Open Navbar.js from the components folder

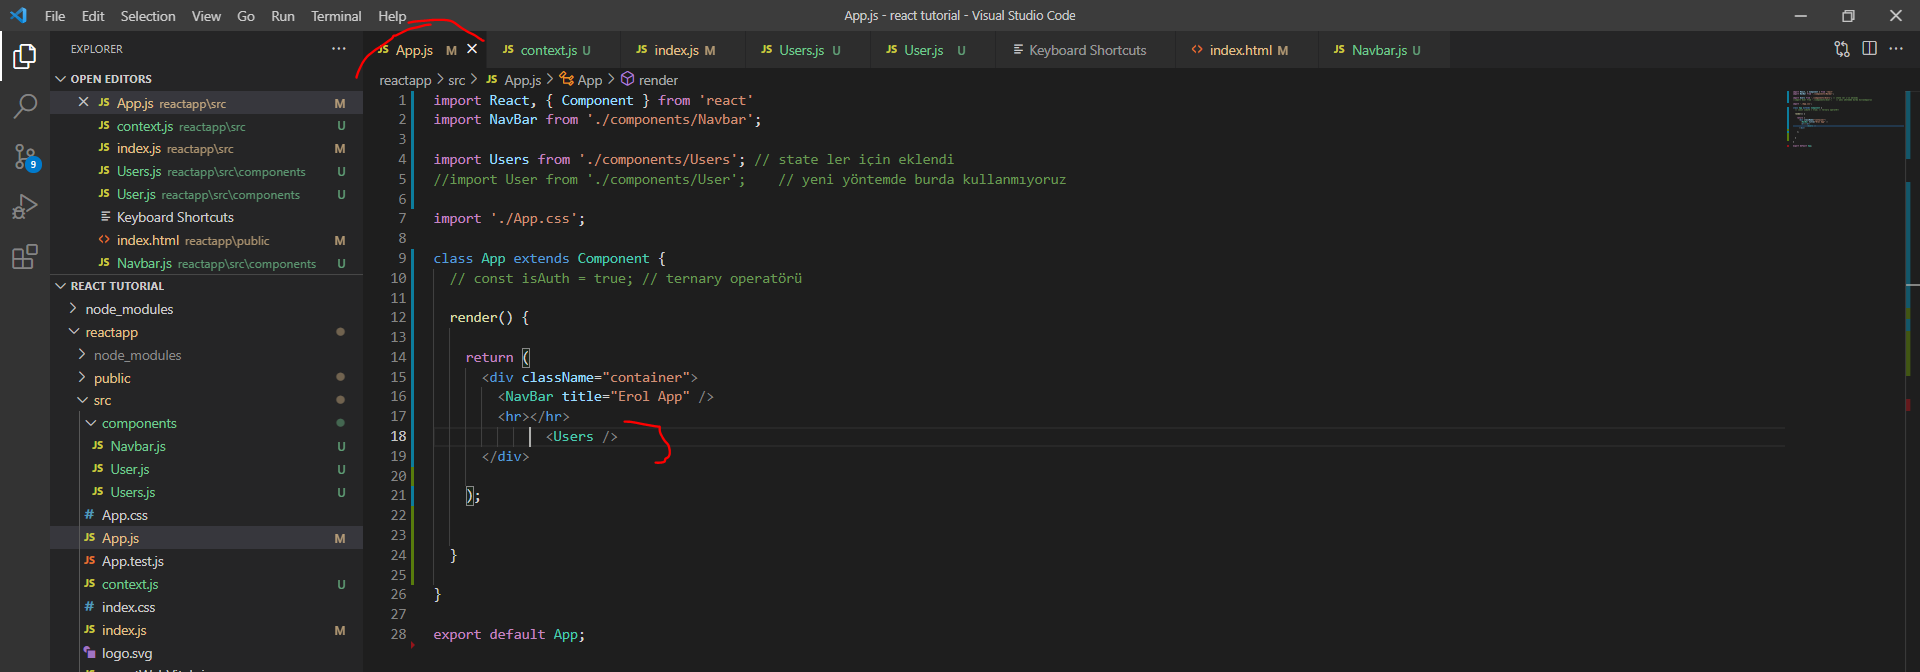point(138,446)
